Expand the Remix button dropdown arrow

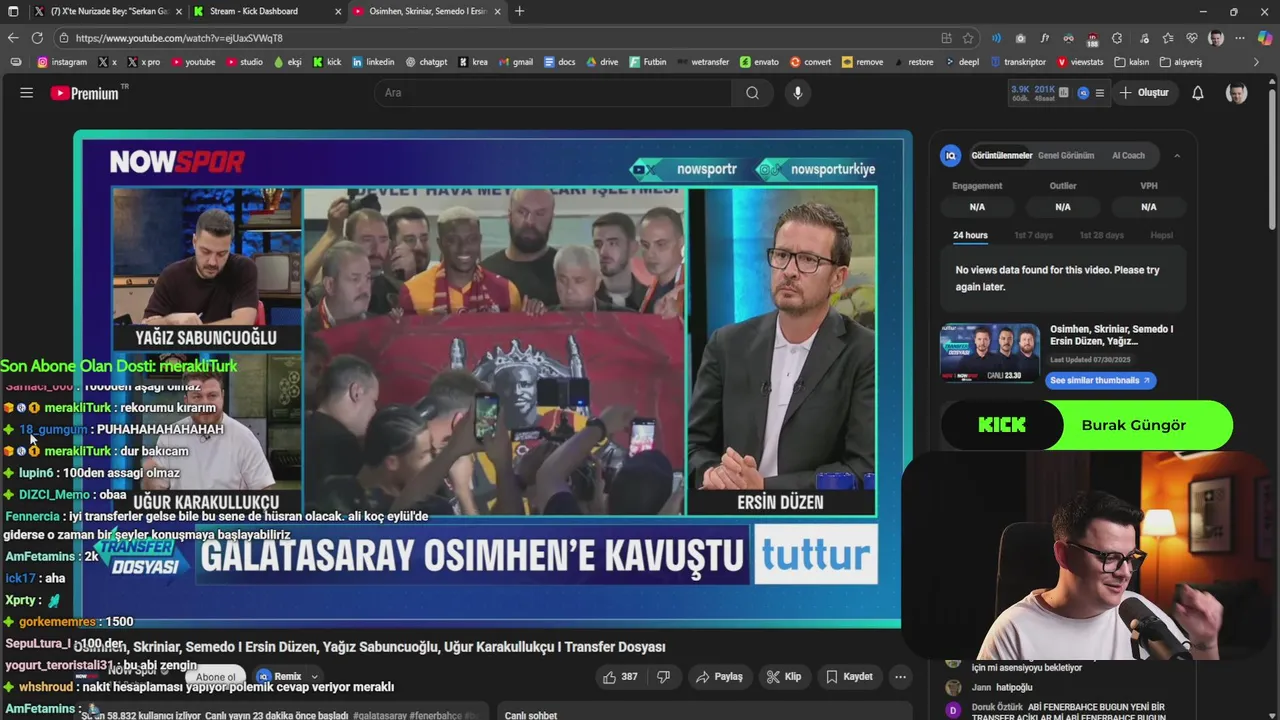click(x=314, y=677)
